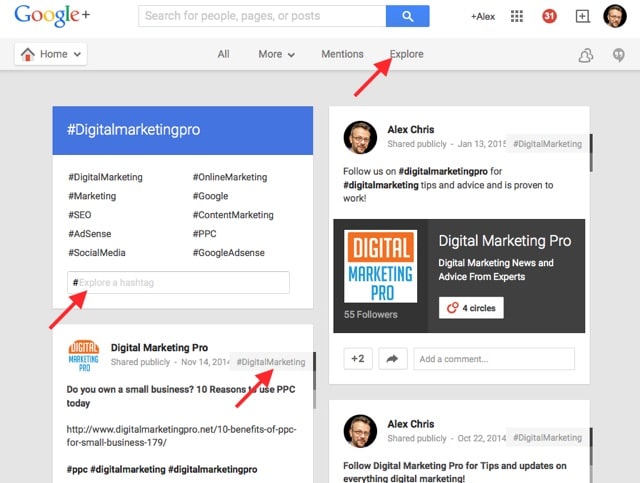640x483 pixels.
Task: Expand the Home dropdown menu
Action: (x=50, y=54)
